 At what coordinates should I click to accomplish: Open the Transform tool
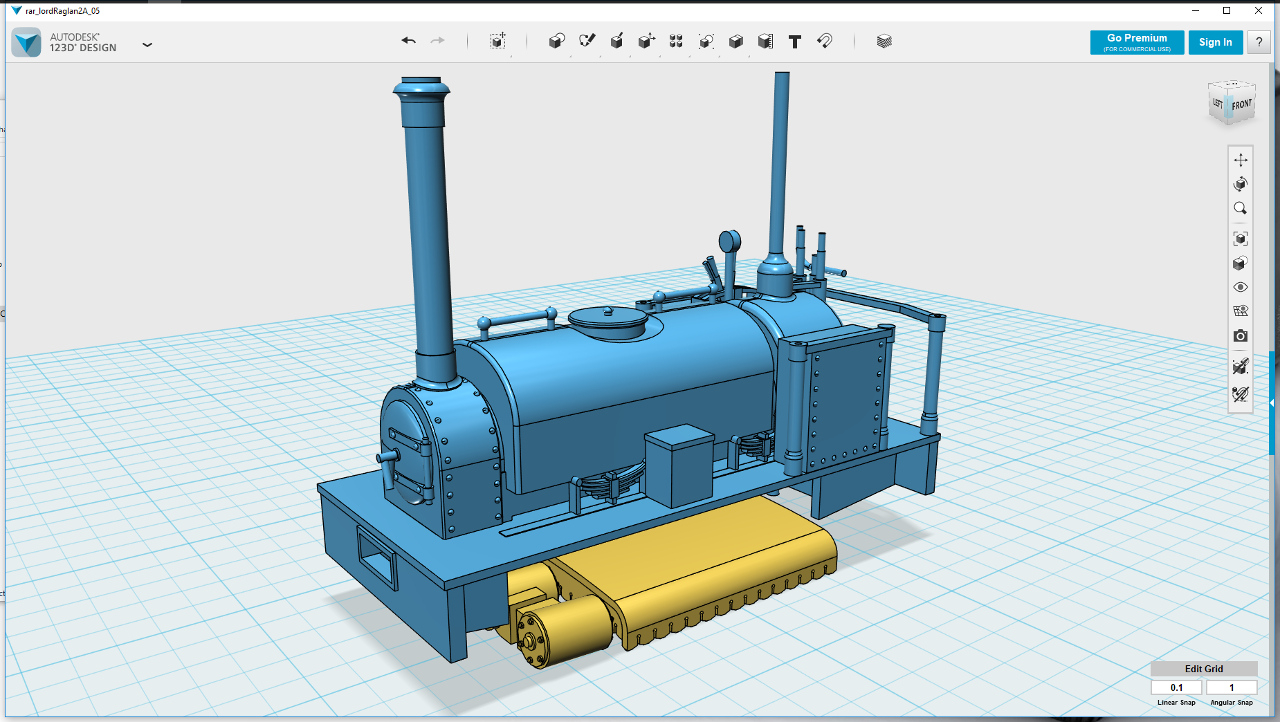coord(498,41)
